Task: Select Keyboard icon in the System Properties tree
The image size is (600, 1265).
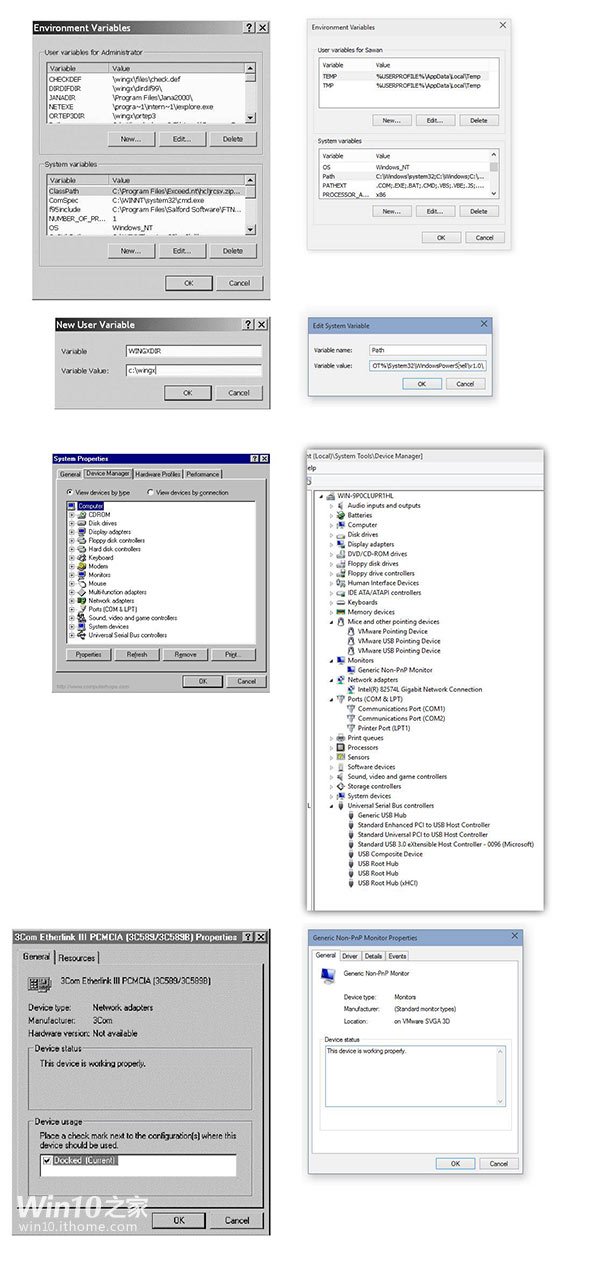Action: (82, 557)
